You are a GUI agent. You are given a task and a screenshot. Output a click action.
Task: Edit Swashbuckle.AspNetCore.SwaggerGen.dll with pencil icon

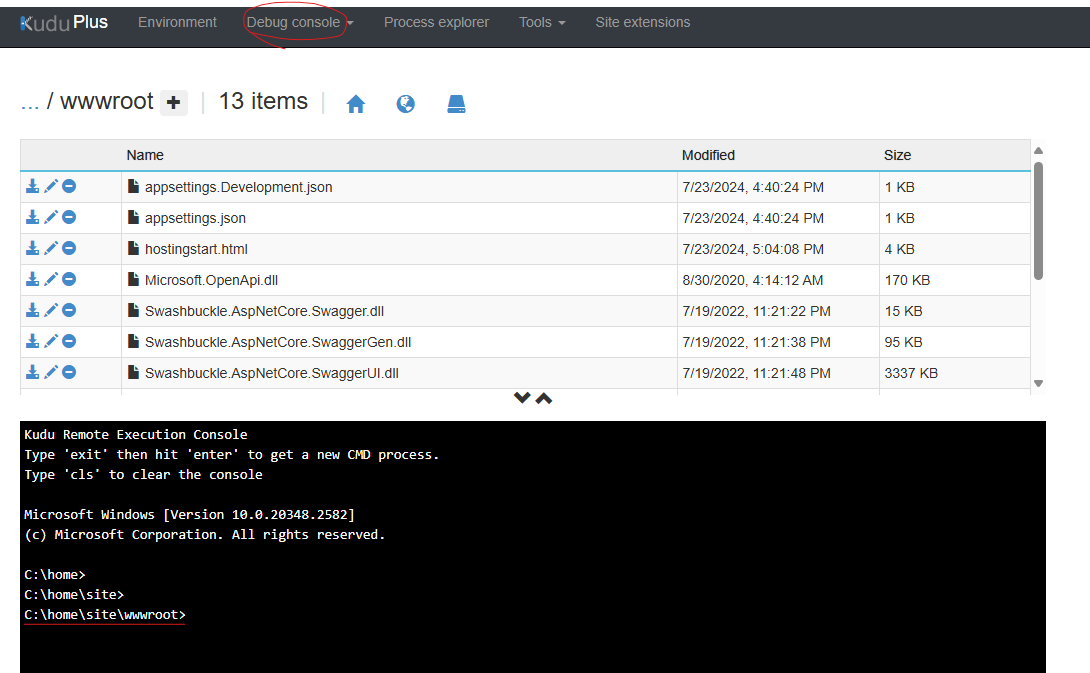click(51, 341)
